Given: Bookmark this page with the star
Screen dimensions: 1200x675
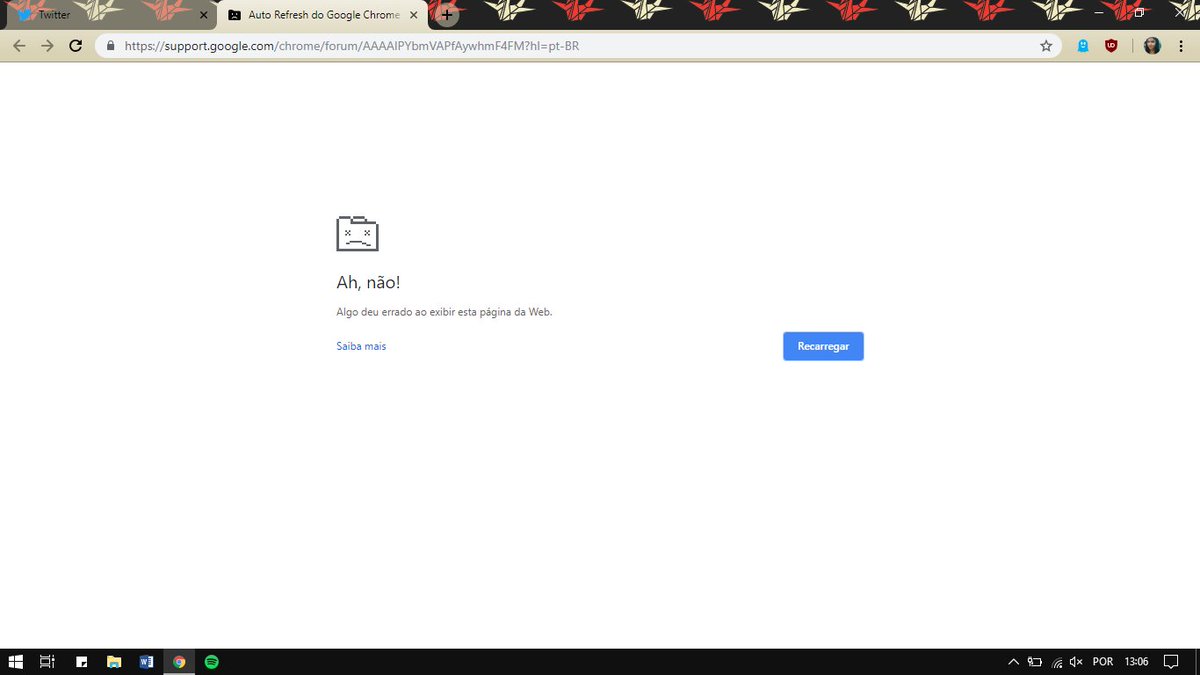Looking at the screenshot, I should (1046, 46).
